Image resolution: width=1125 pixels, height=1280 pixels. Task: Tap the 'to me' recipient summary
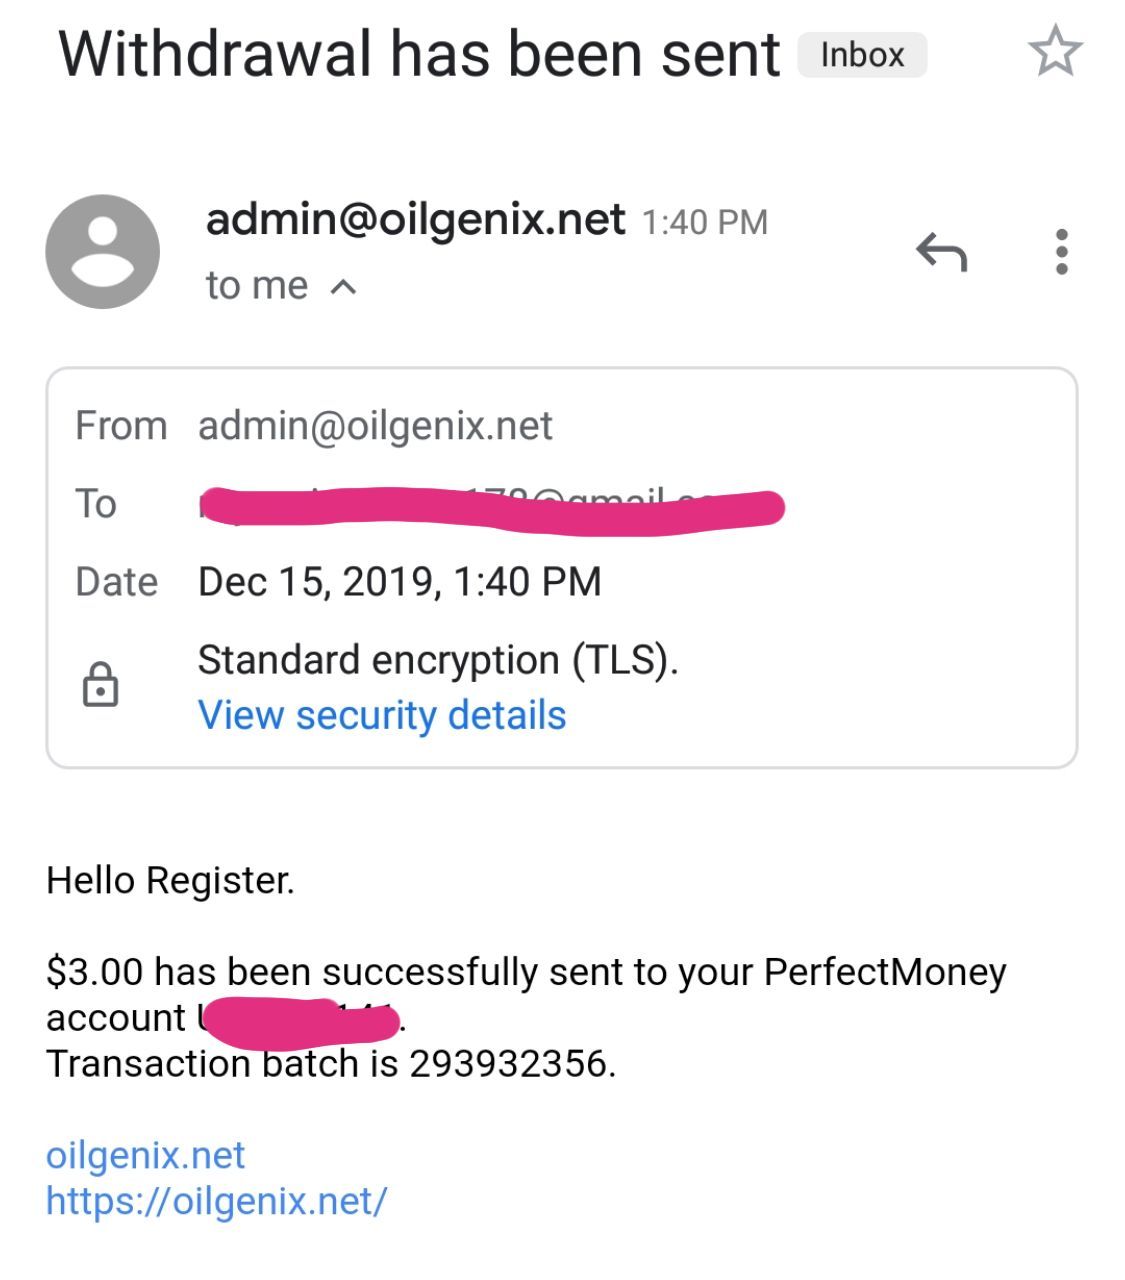click(257, 286)
